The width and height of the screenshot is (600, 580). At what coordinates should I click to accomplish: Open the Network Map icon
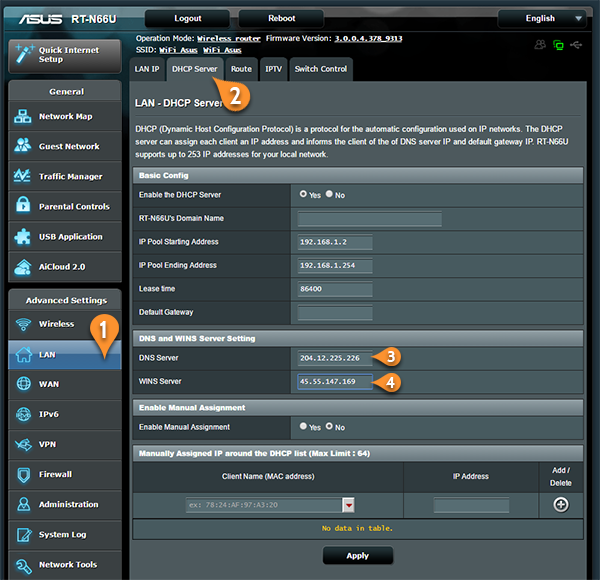(23, 116)
